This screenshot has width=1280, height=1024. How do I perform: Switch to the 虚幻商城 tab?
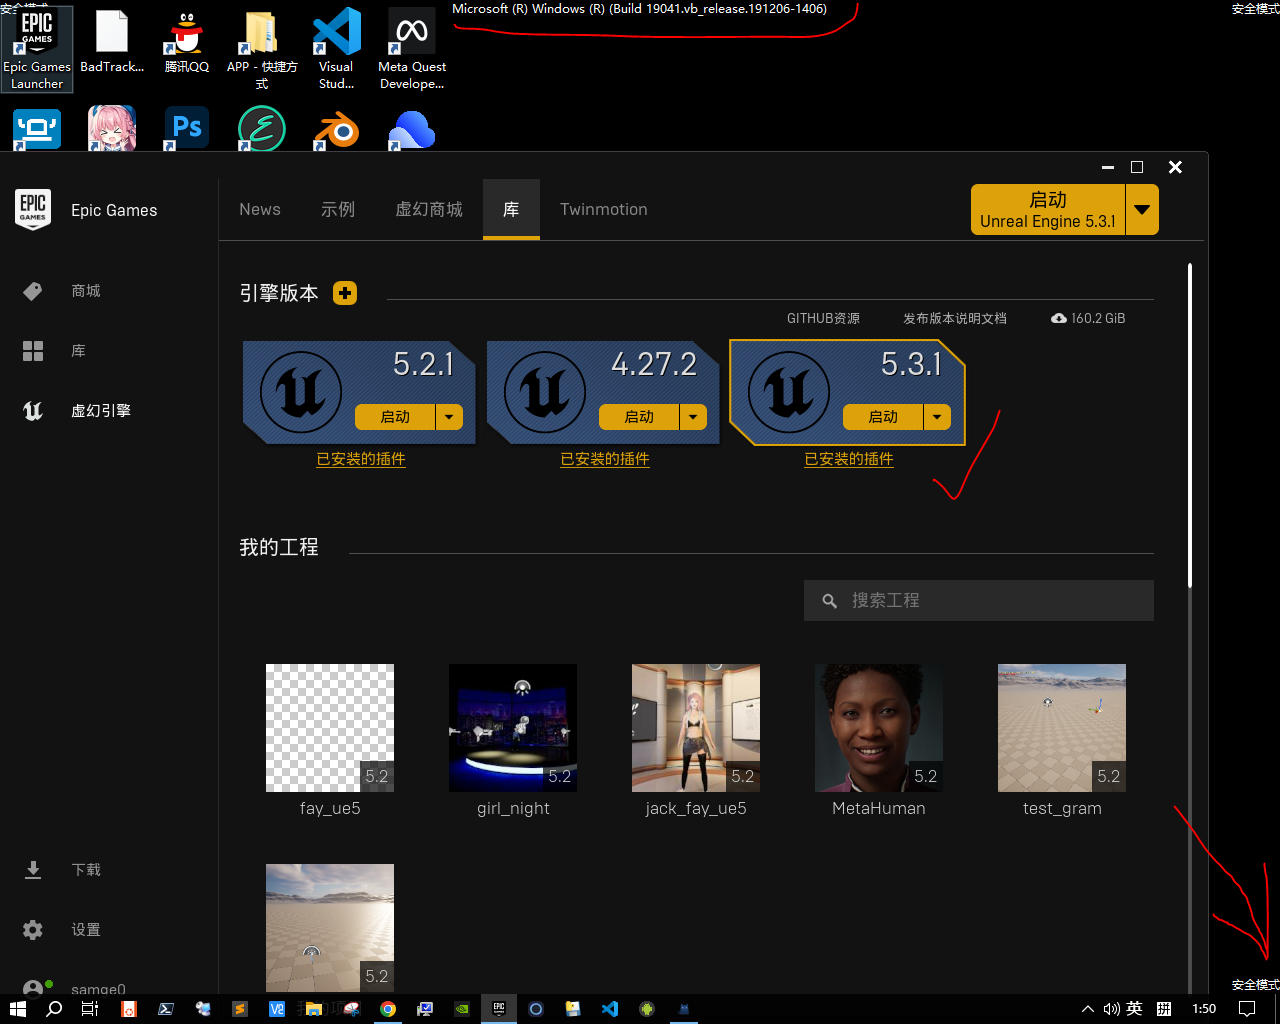[429, 209]
